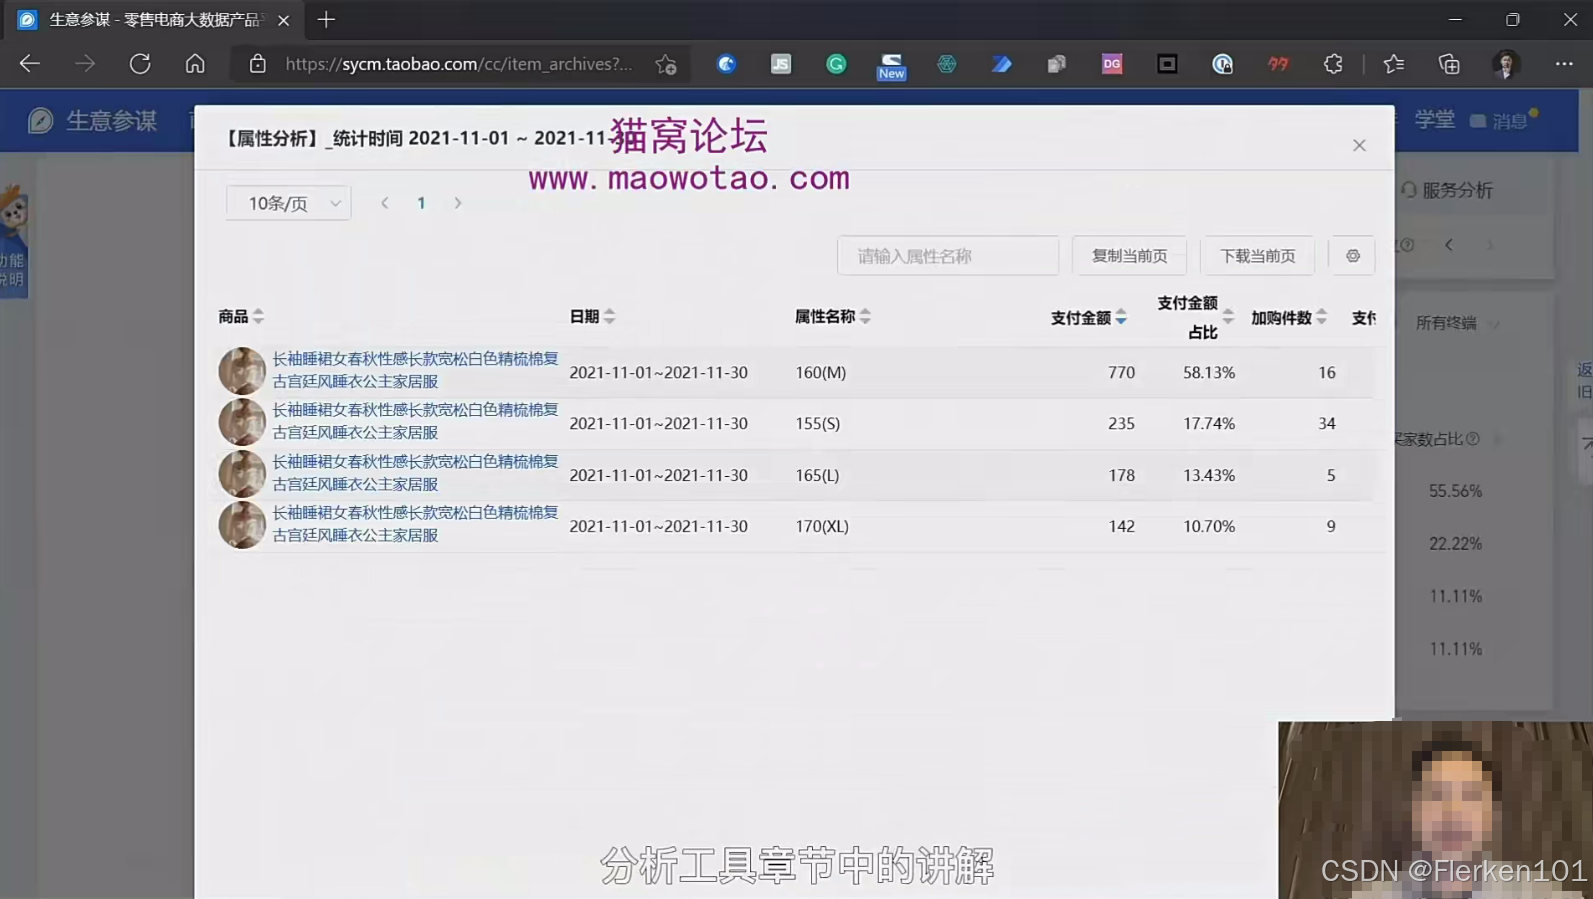
Task: Select the 58.13% payment share cell
Action: (1209, 372)
